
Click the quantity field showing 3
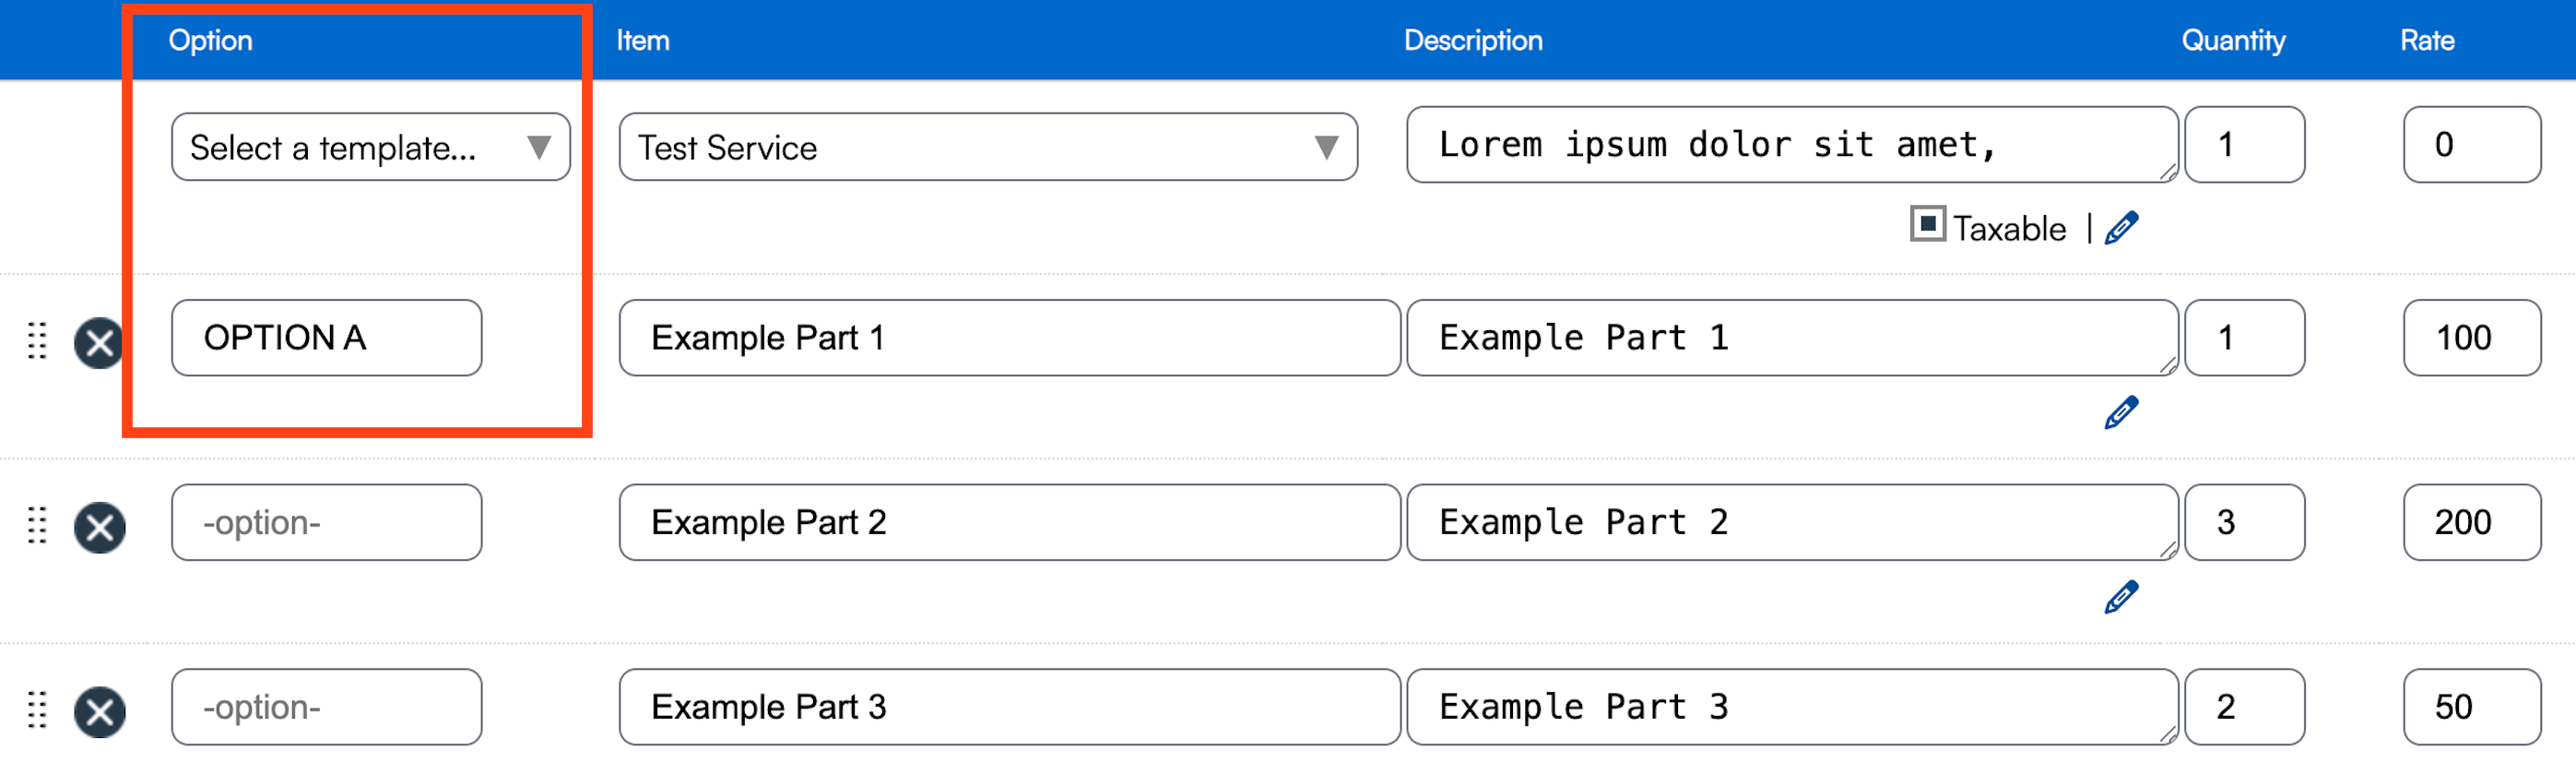coord(2244,522)
